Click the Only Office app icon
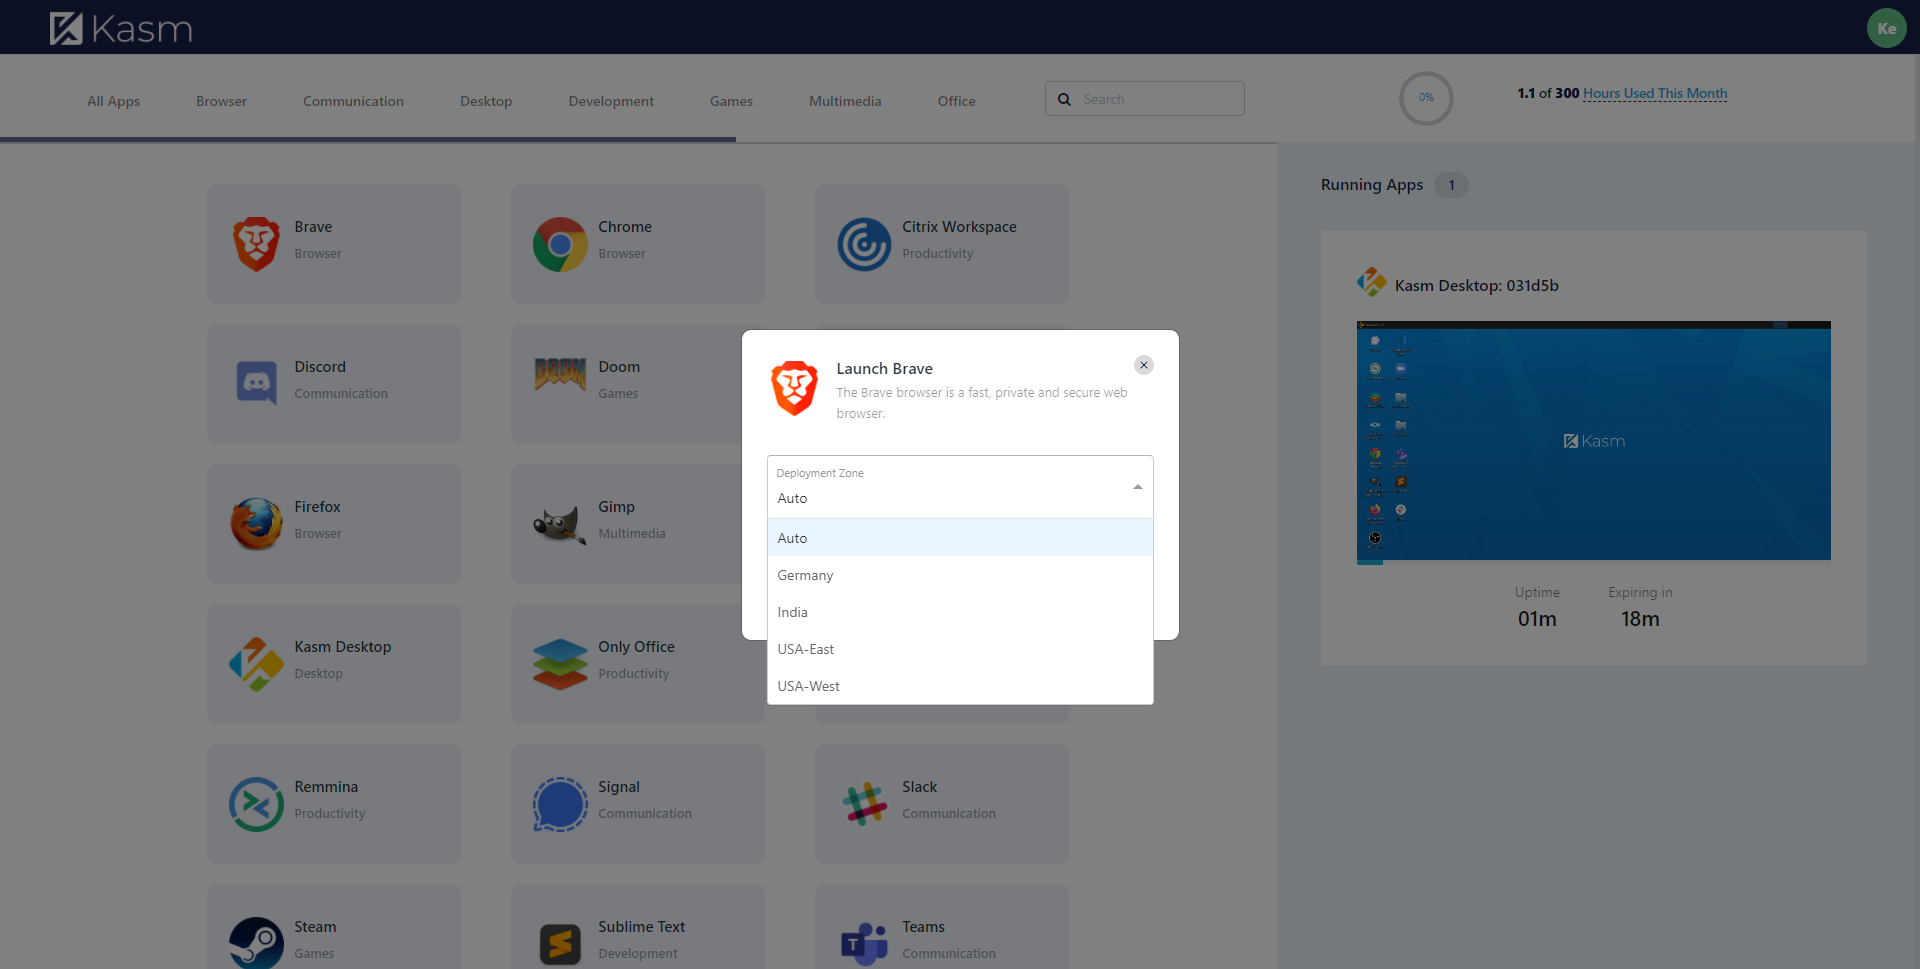This screenshot has width=1920, height=969. (560, 664)
